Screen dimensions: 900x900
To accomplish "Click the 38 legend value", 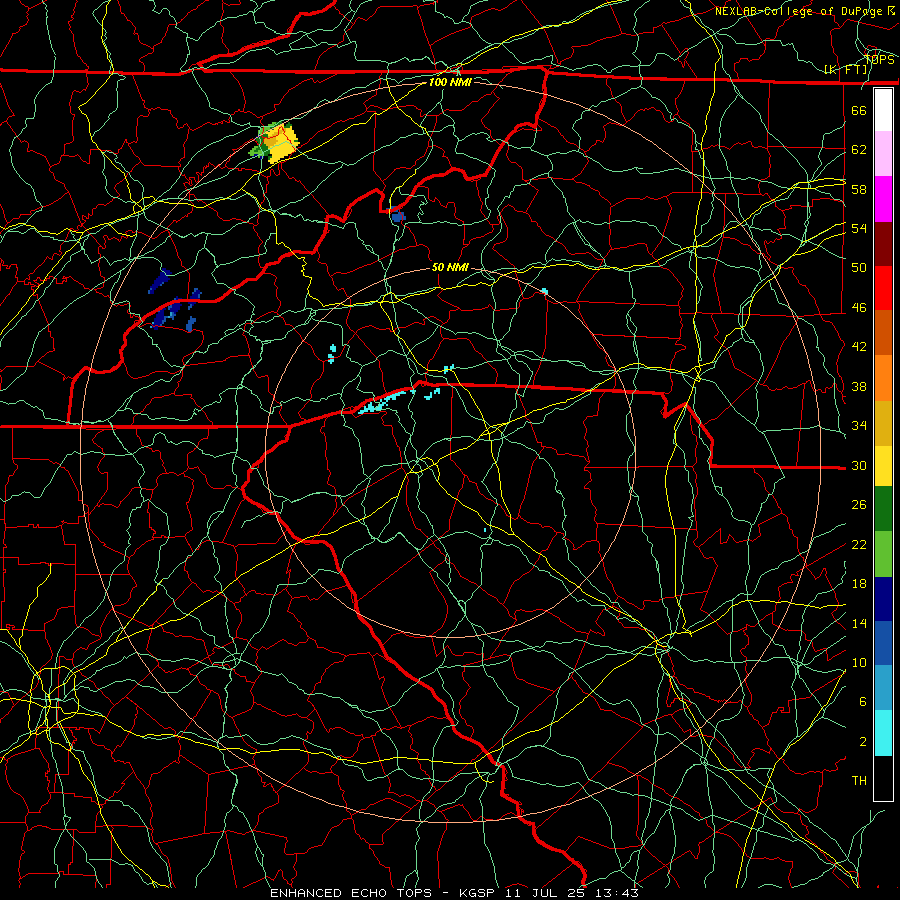I will pyautogui.click(x=859, y=386).
